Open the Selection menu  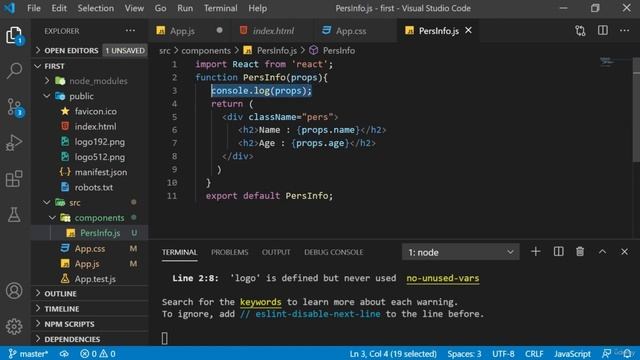96,8
